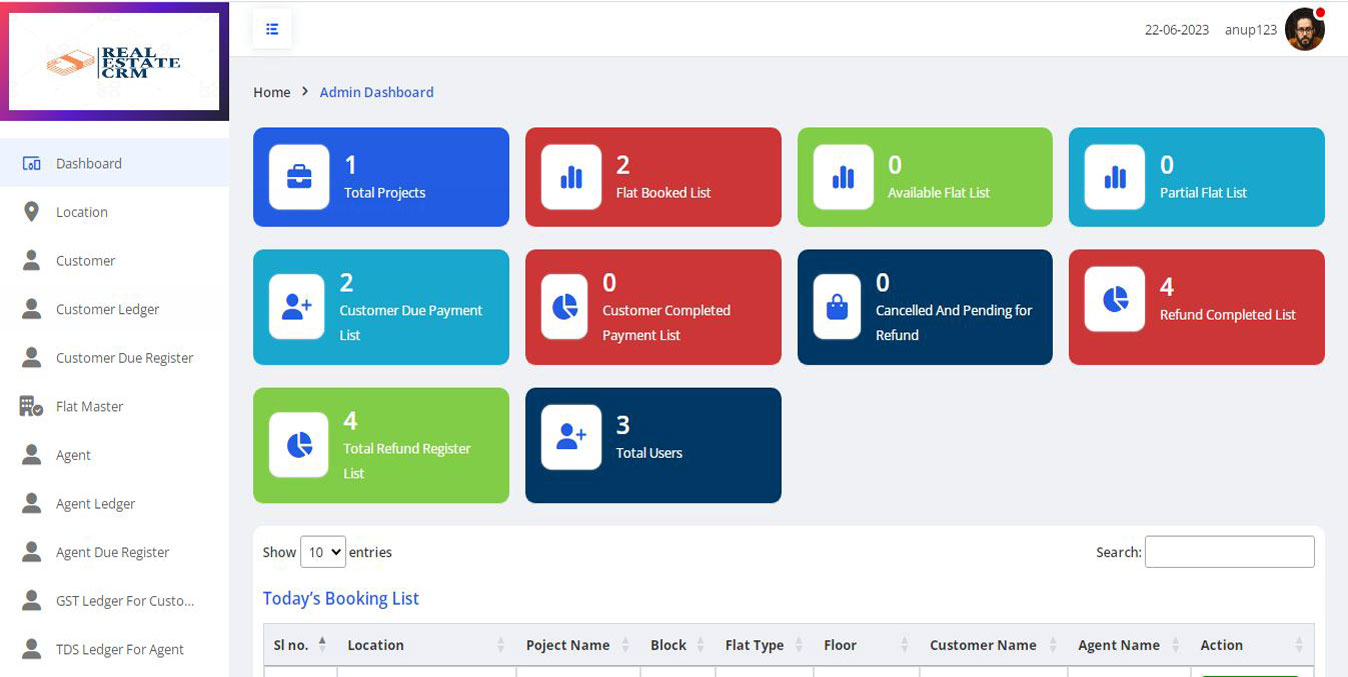The width and height of the screenshot is (1348, 677).
Task: Open the user profile avatar picture
Action: pos(1304,29)
